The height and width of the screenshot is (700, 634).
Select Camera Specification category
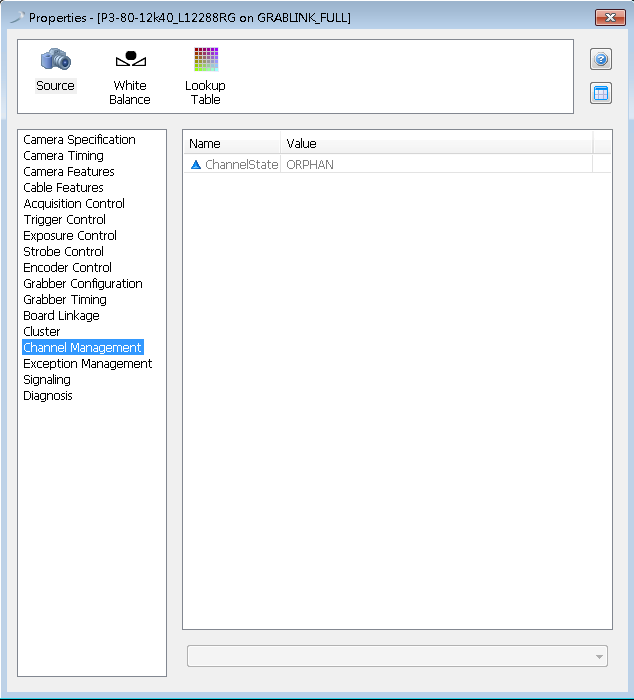(79, 140)
